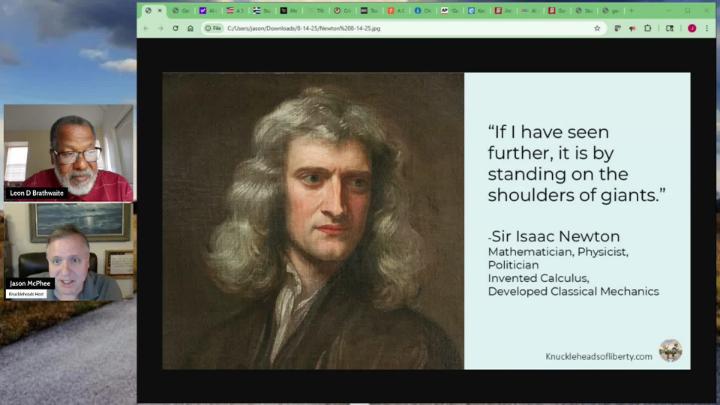The height and width of the screenshot is (405, 720).
Task: Click the File info chip in address bar
Action: point(213,28)
